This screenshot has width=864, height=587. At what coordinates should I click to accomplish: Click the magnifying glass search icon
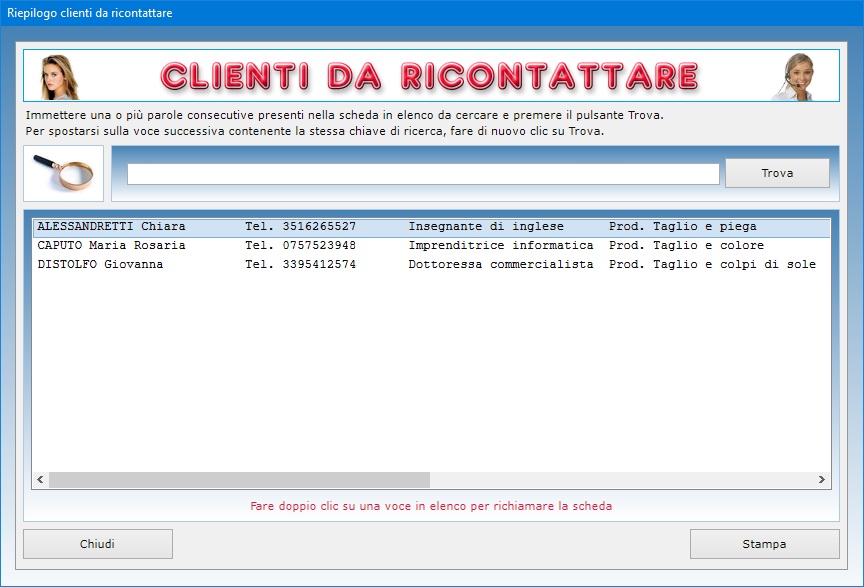(63, 173)
